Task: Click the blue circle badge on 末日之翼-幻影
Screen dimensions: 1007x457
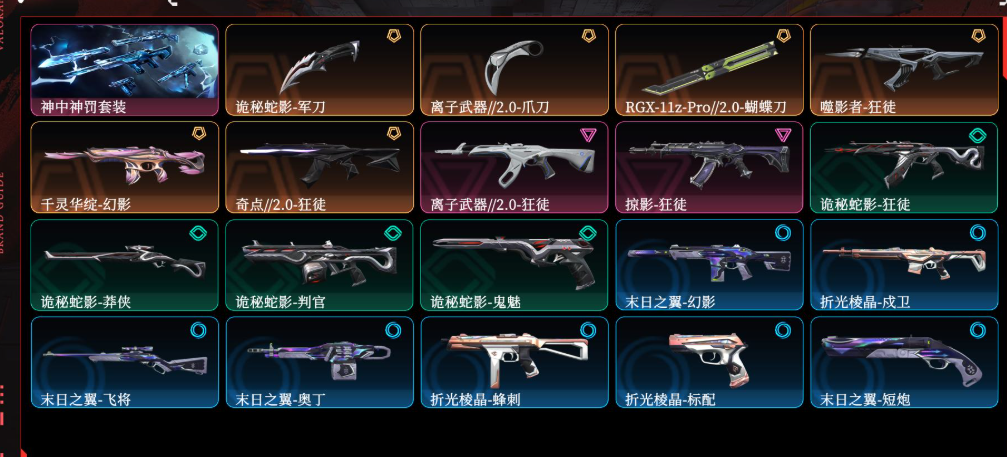Action: coord(783,232)
